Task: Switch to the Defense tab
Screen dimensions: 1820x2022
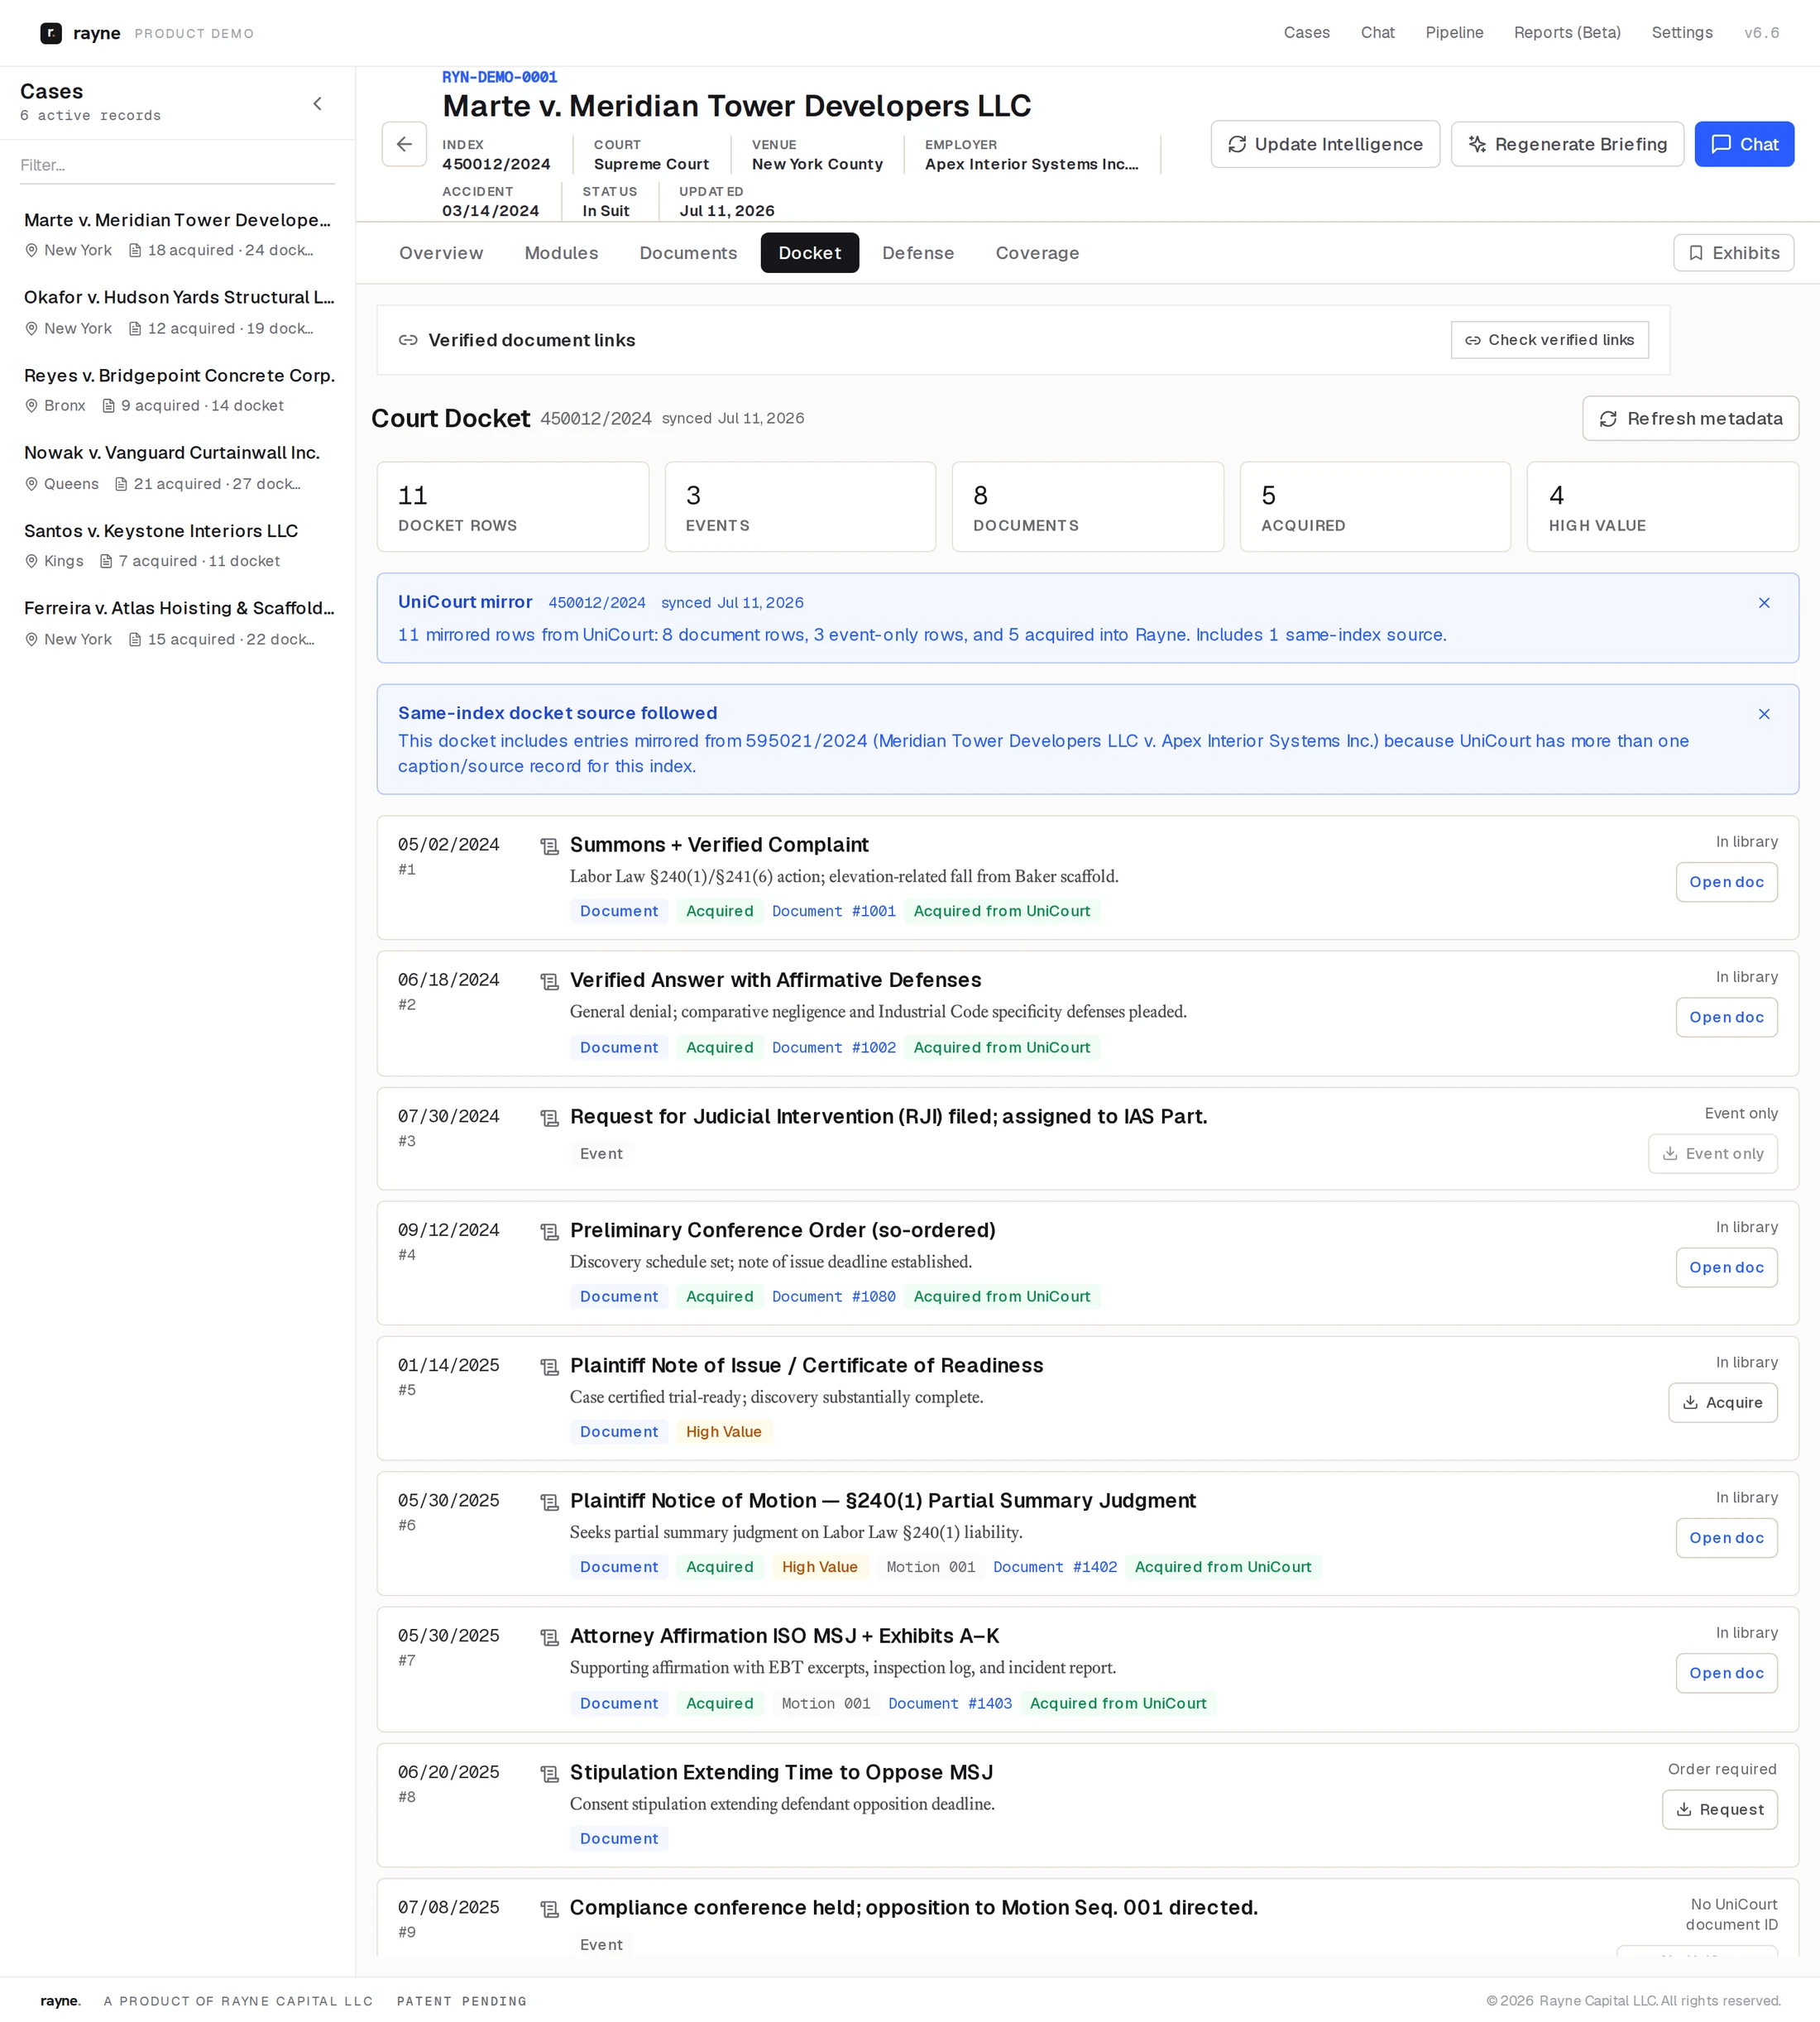Action: (x=918, y=253)
